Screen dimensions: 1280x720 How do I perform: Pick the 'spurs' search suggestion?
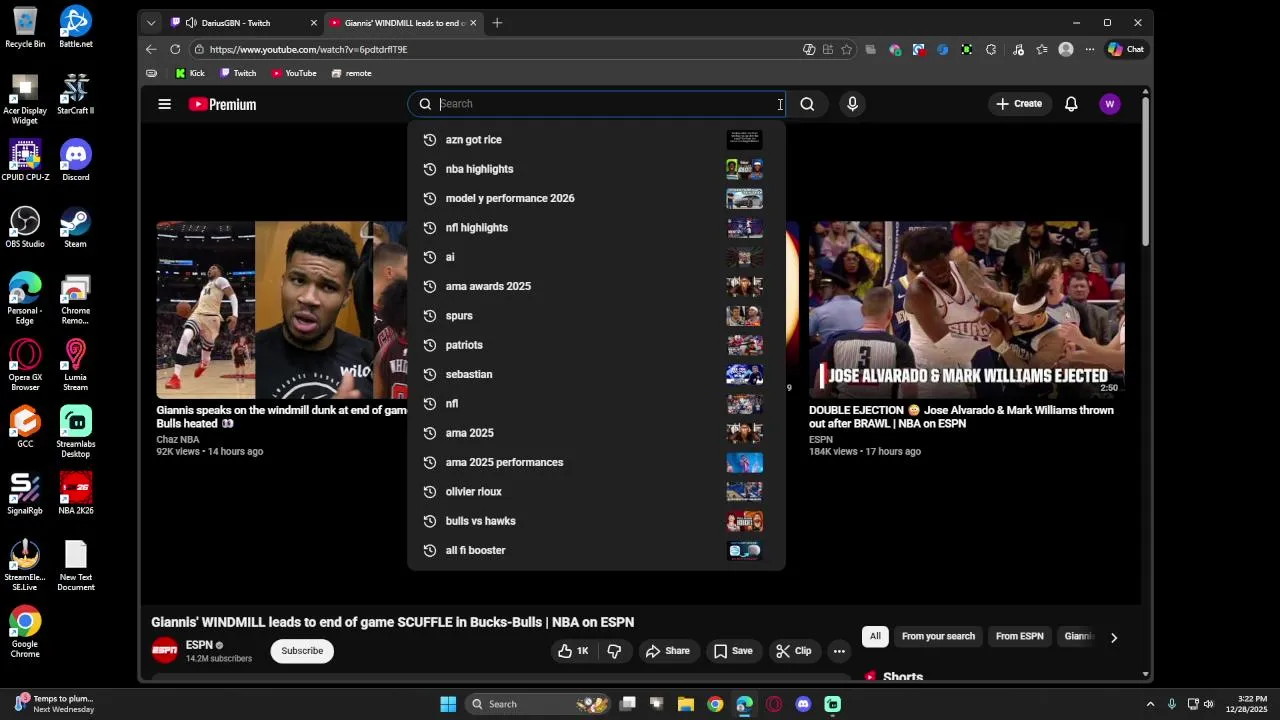tap(596, 316)
